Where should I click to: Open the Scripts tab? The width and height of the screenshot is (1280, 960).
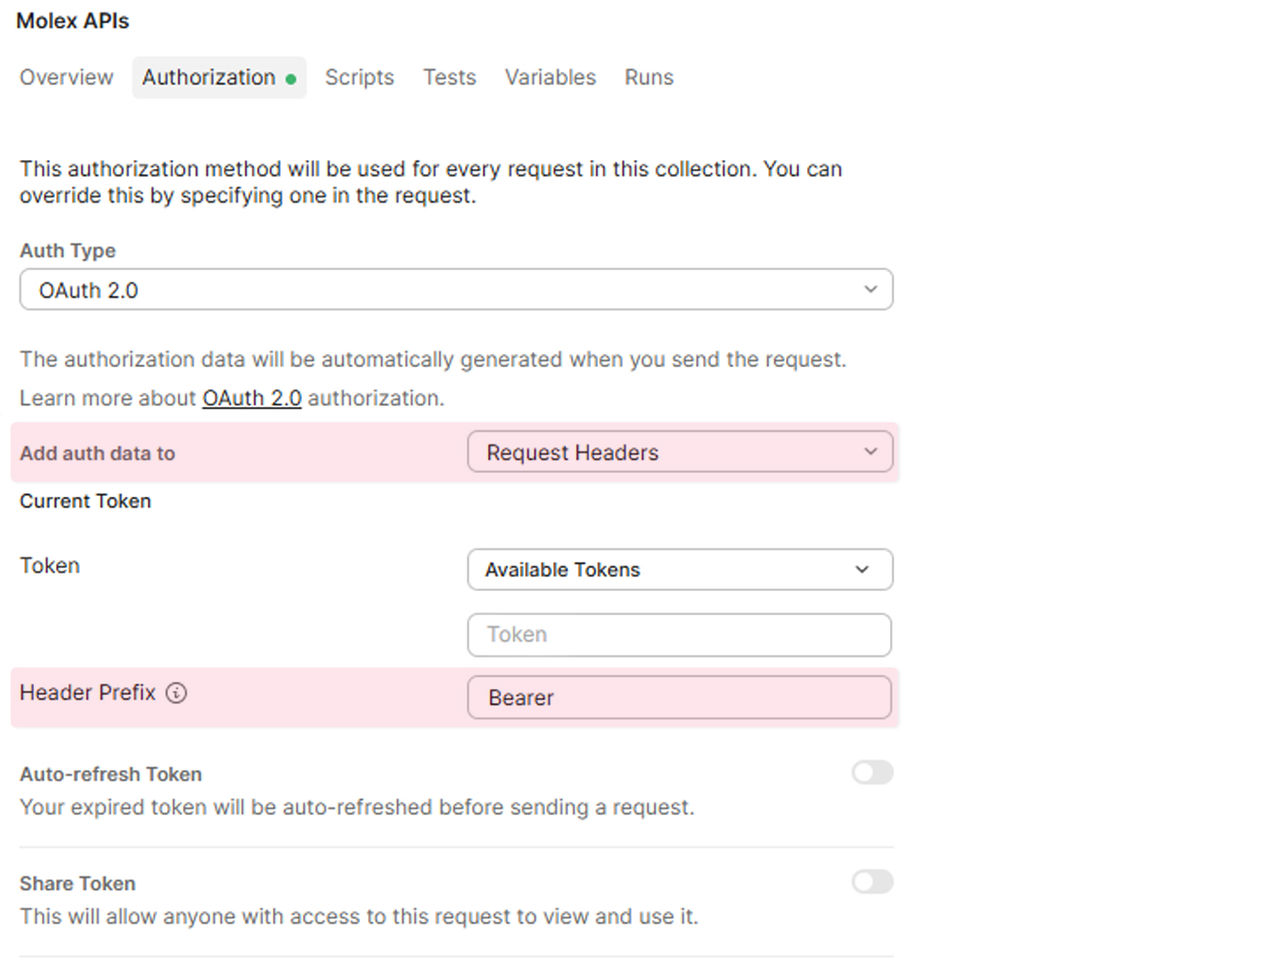click(359, 77)
